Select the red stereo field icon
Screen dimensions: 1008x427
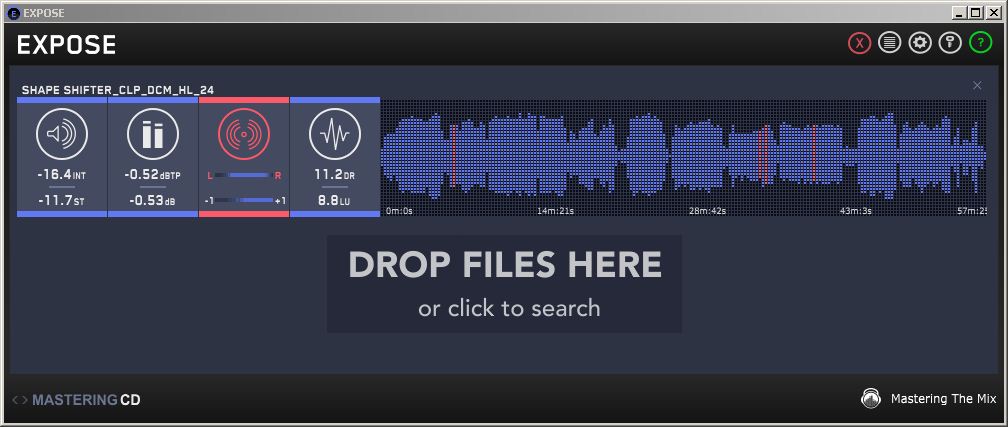244,134
